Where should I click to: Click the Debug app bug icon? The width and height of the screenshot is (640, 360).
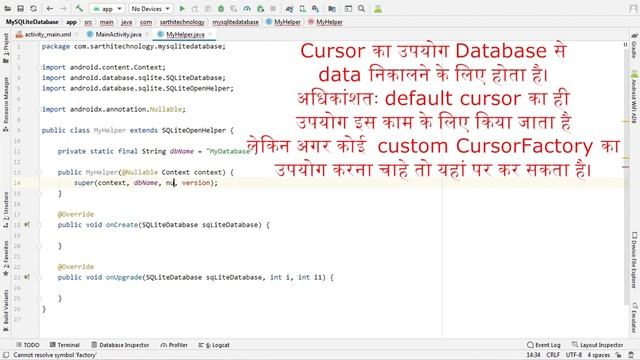click(x=221, y=9)
